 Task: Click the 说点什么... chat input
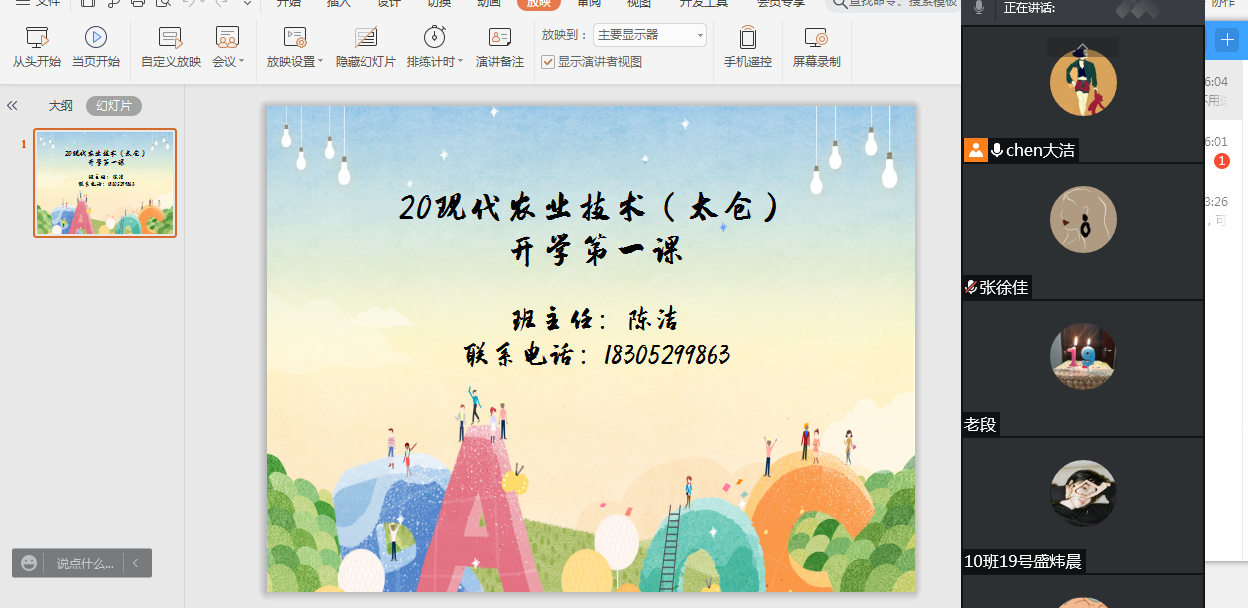[x=84, y=563]
